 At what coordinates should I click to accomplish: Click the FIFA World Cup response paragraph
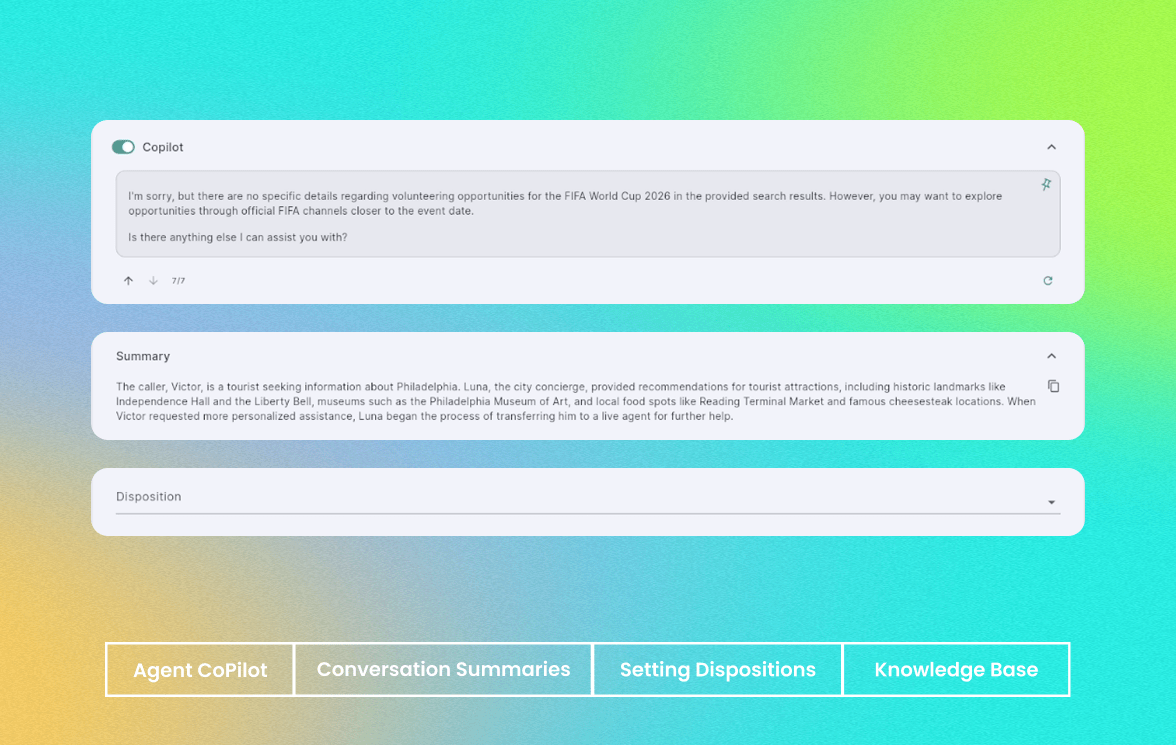[x=565, y=203]
